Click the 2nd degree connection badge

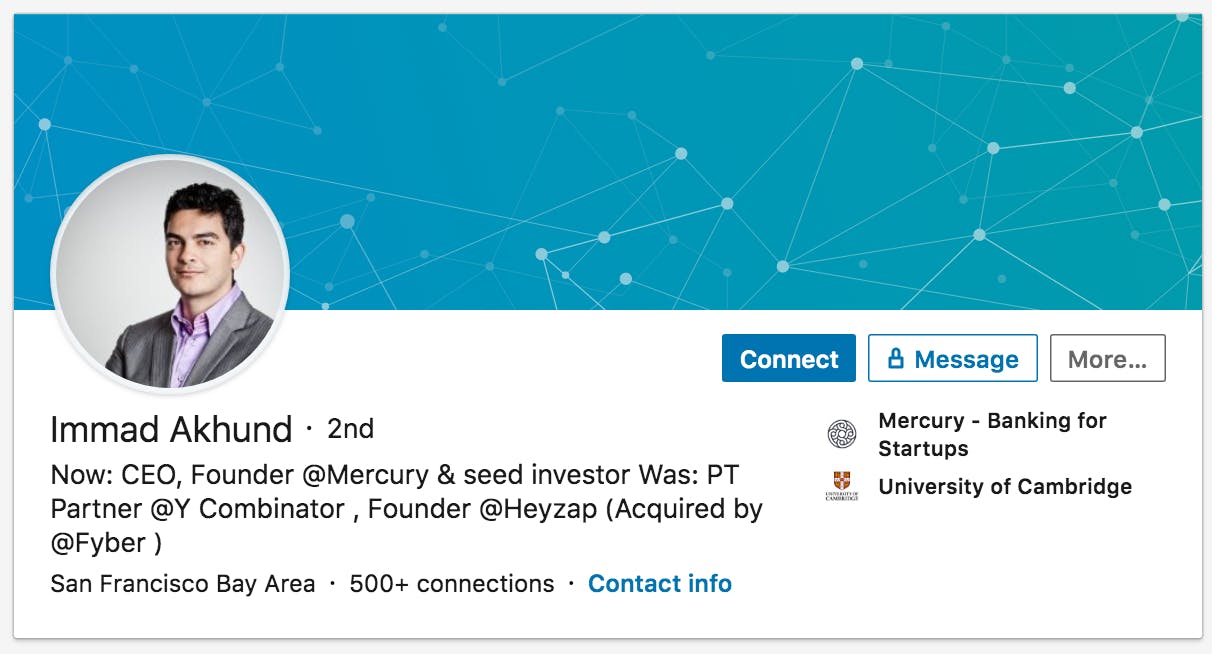tap(349, 428)
